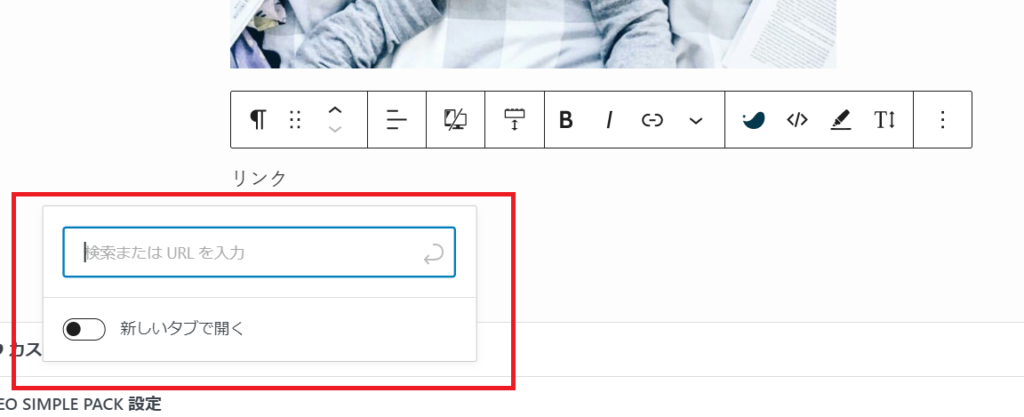Click the device display restriction icon

tap(455, 120)
